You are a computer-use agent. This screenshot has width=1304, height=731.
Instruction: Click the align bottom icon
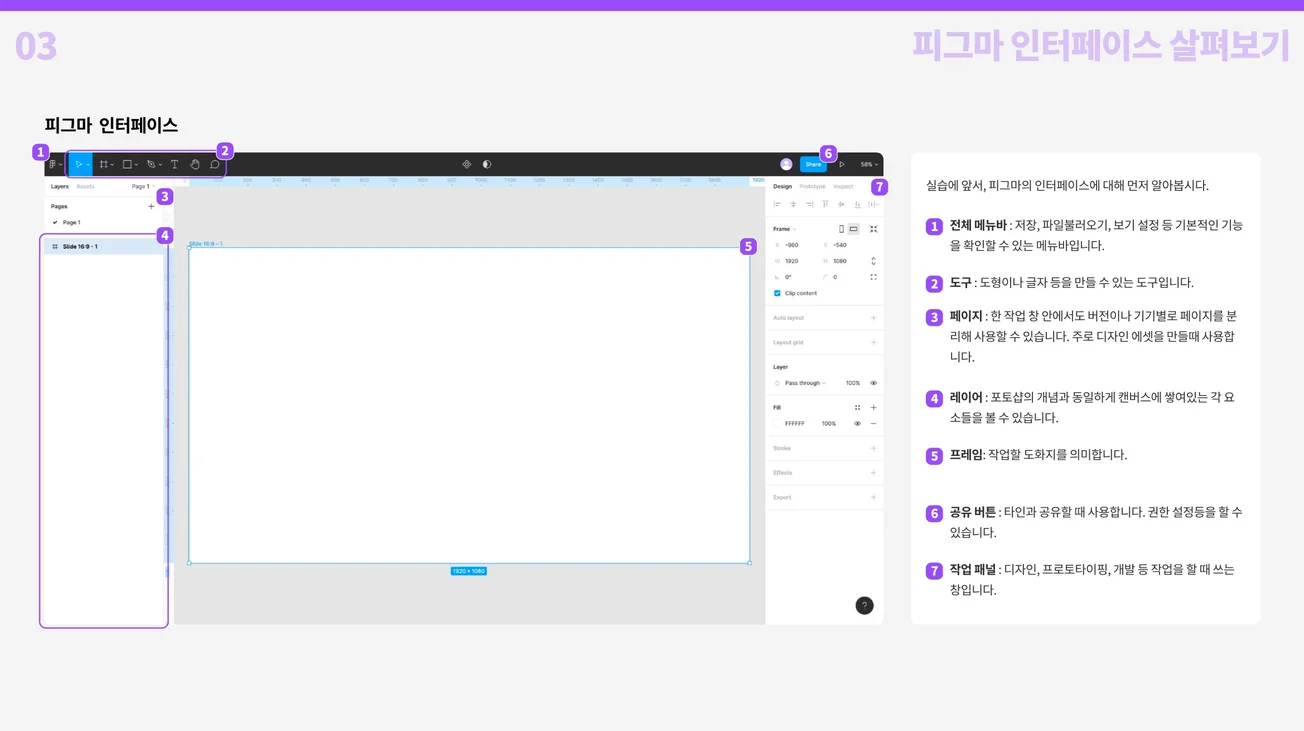(x=857, y=204)
